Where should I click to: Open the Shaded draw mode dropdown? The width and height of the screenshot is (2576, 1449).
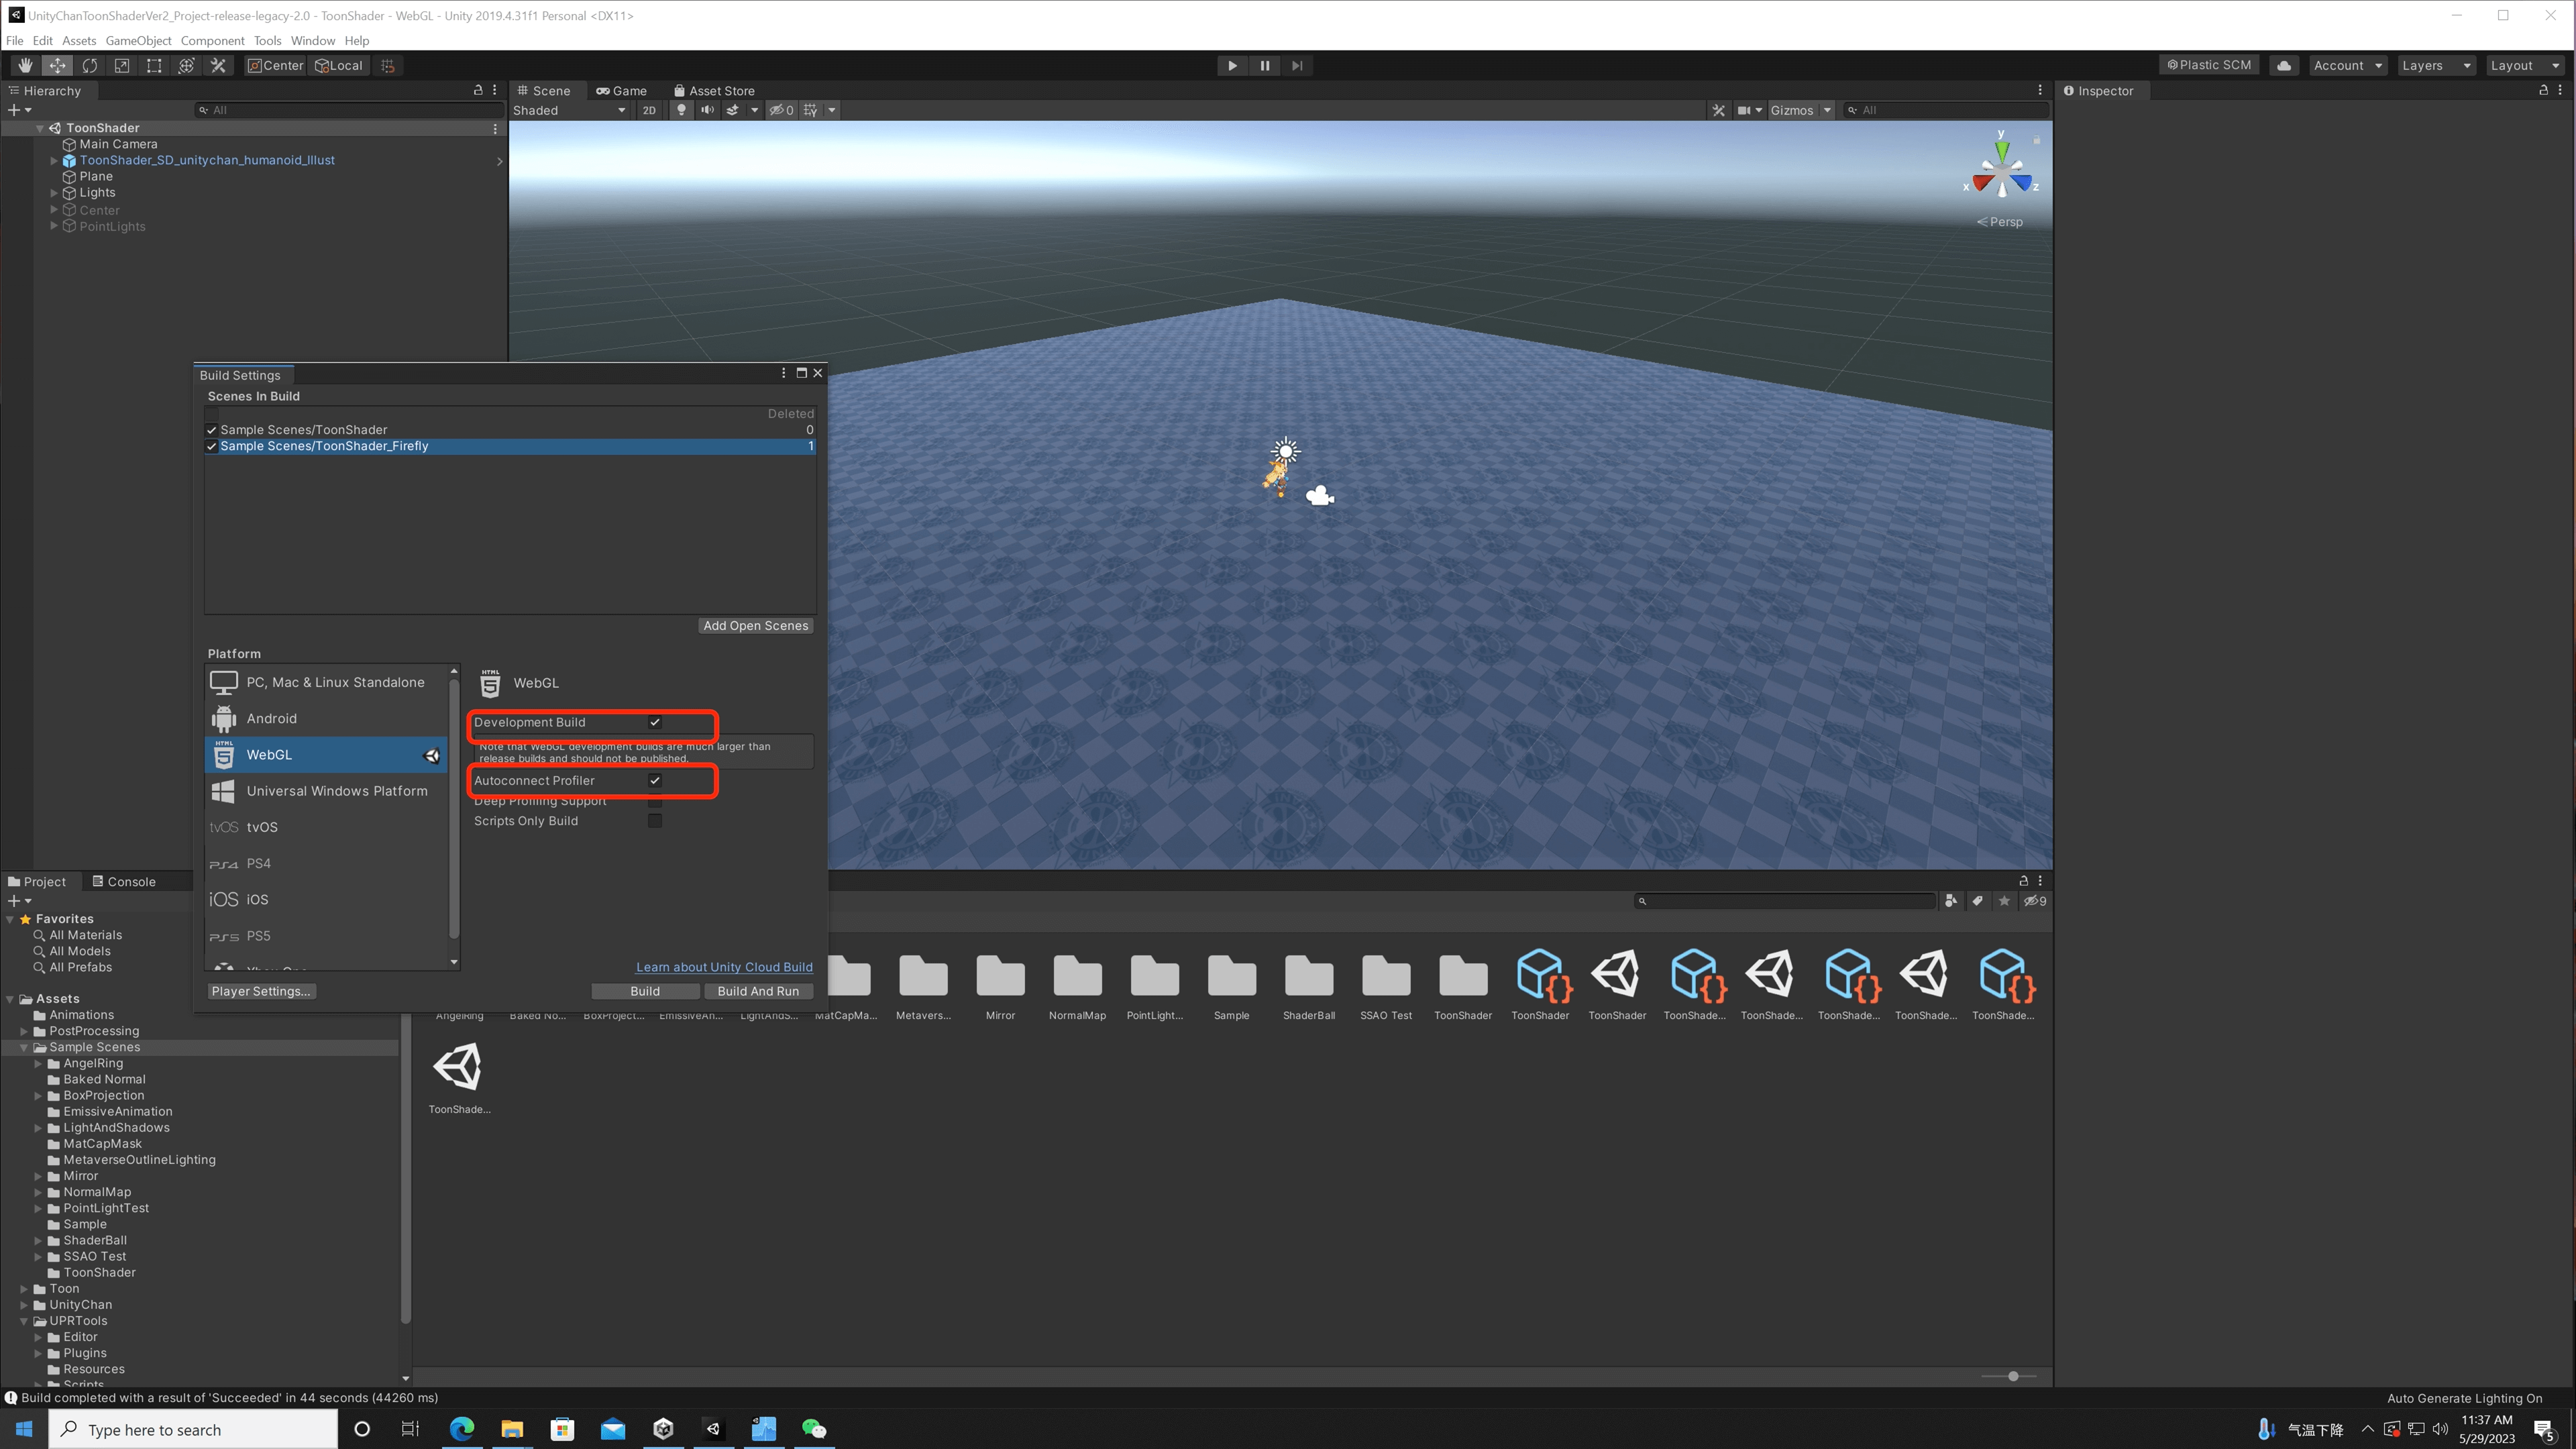pos(569,110)
